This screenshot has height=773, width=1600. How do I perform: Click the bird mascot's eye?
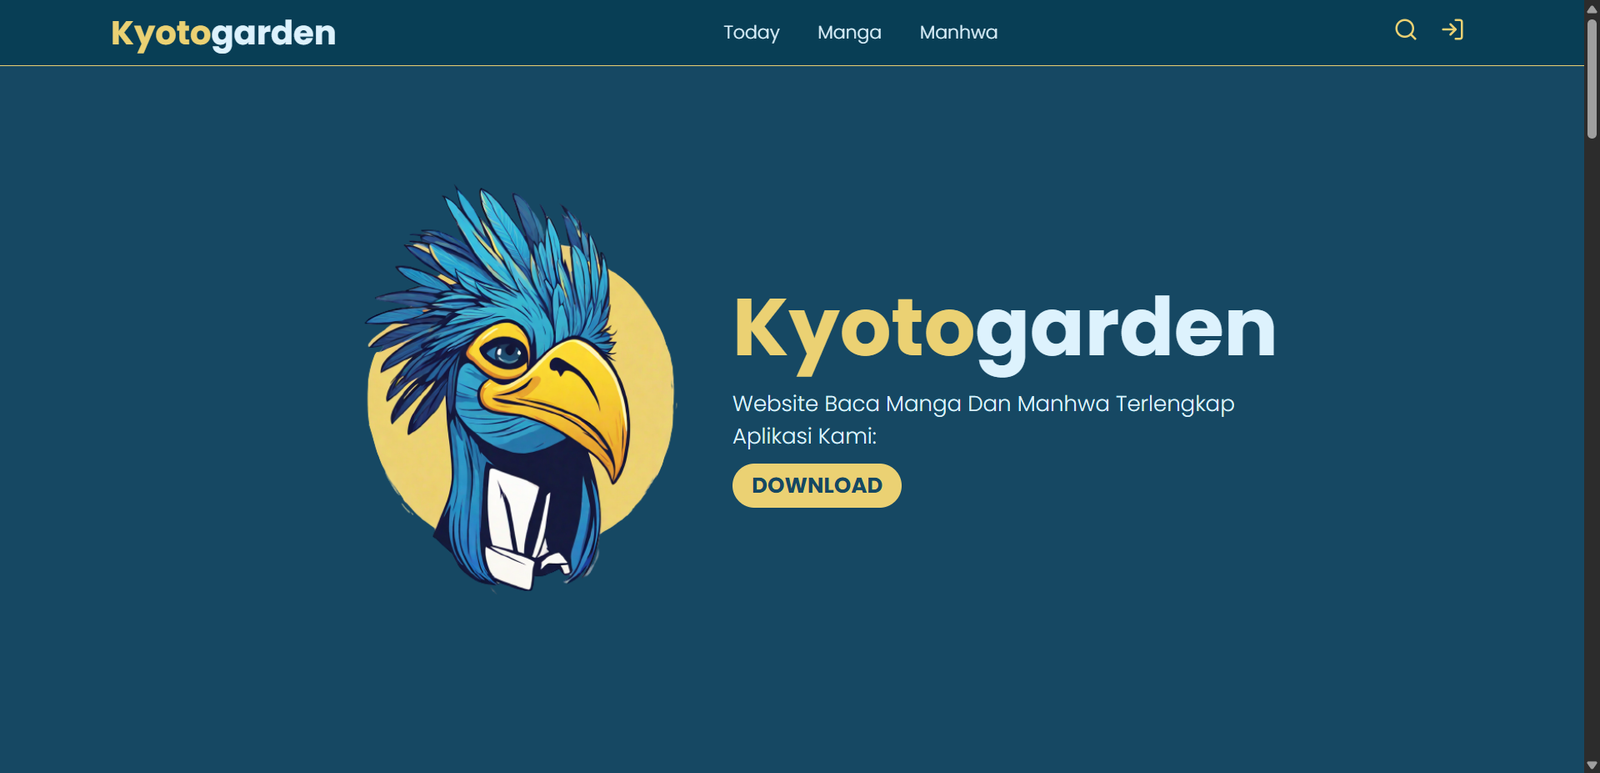tap(506, 352)
